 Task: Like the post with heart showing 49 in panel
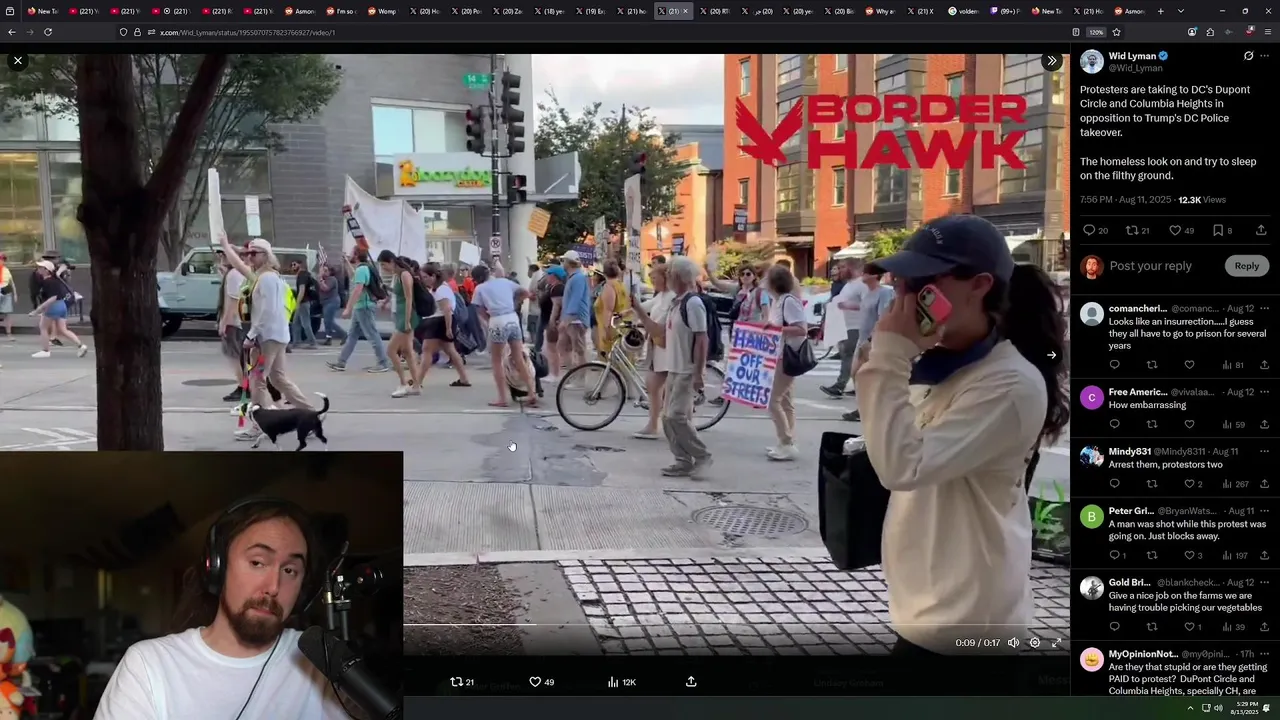point(1182,230)
